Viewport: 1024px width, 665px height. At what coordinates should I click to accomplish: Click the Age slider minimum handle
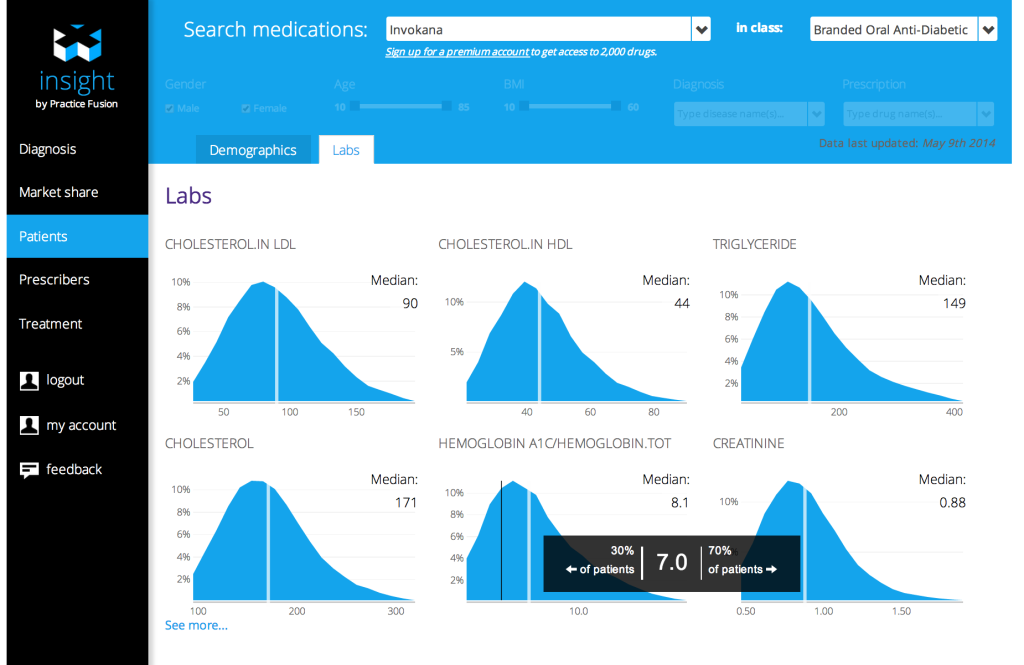(355, 106)
